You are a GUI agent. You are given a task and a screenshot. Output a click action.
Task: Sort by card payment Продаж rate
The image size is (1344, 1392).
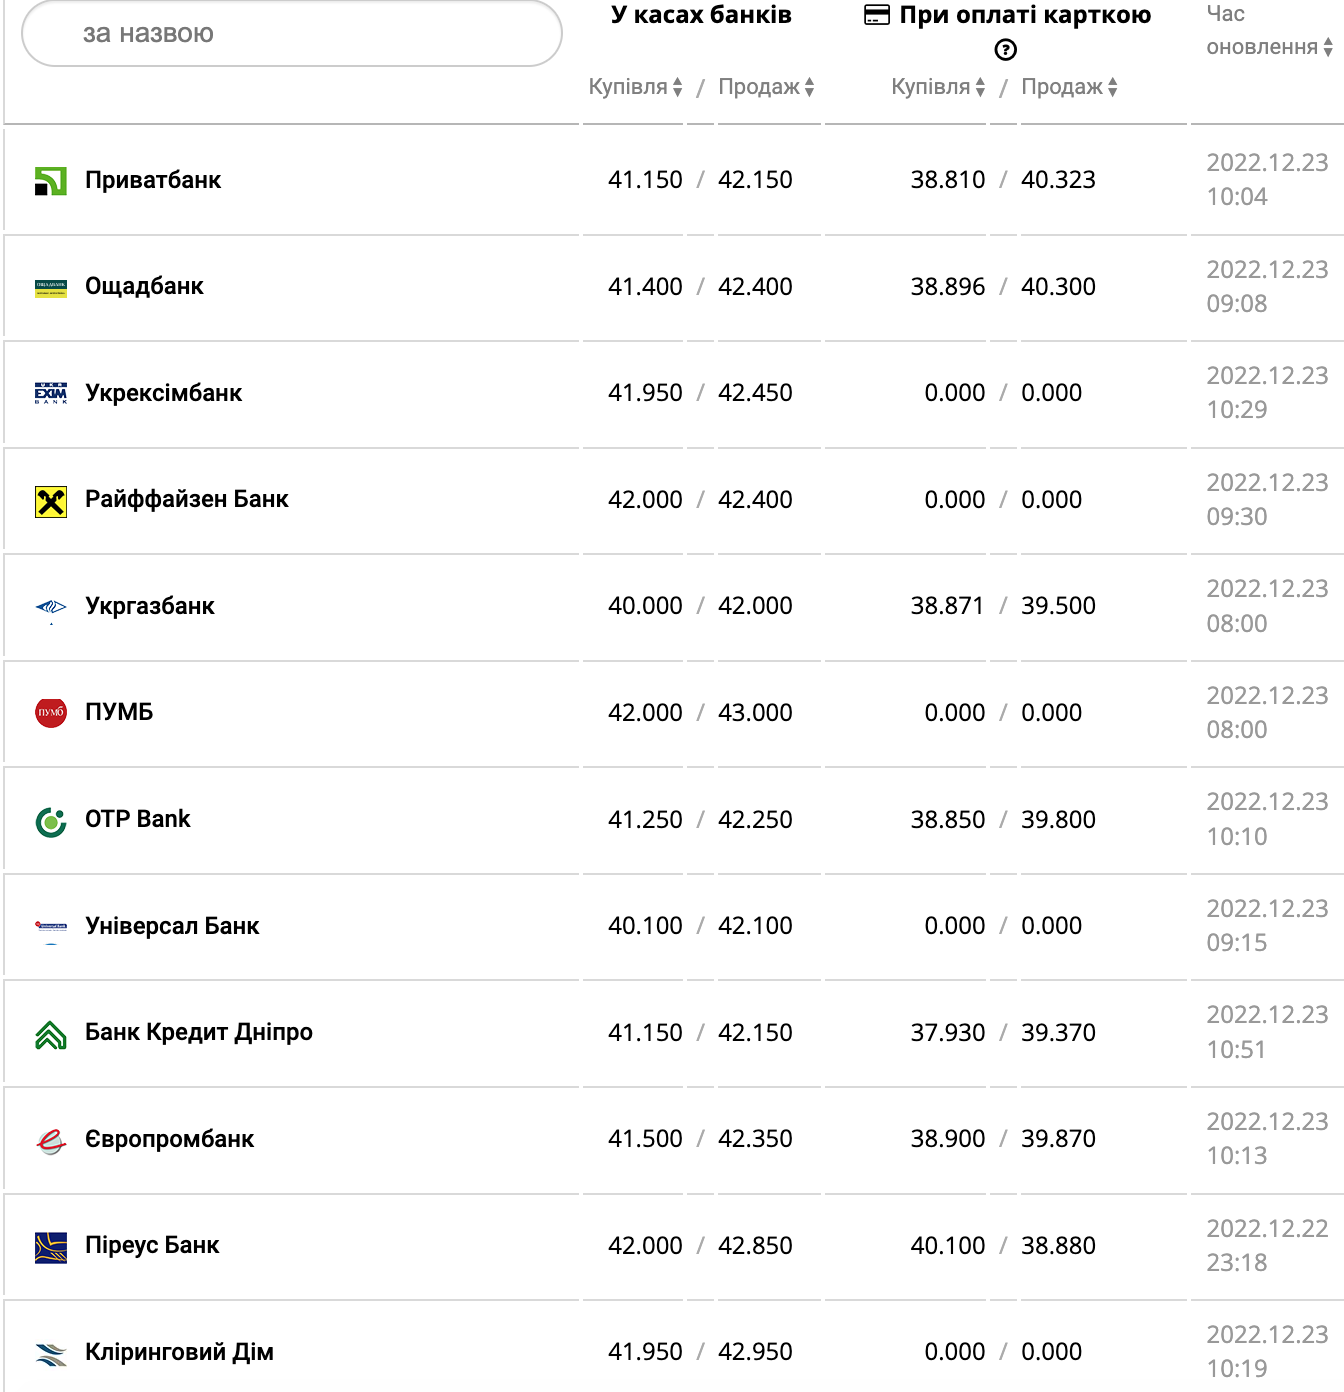coord(1069,87)
